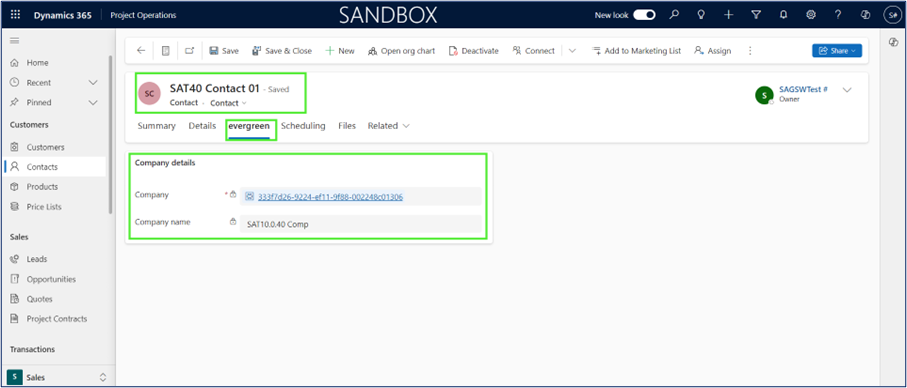Click the SC contact avatar image
The height and width of the screenshot is (388, 907).
[x=149, y=93]
